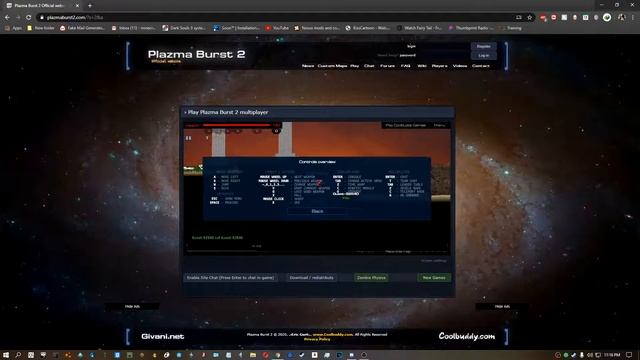Open the Fake Mail Generator bookmark

click(x=82, y=28)
